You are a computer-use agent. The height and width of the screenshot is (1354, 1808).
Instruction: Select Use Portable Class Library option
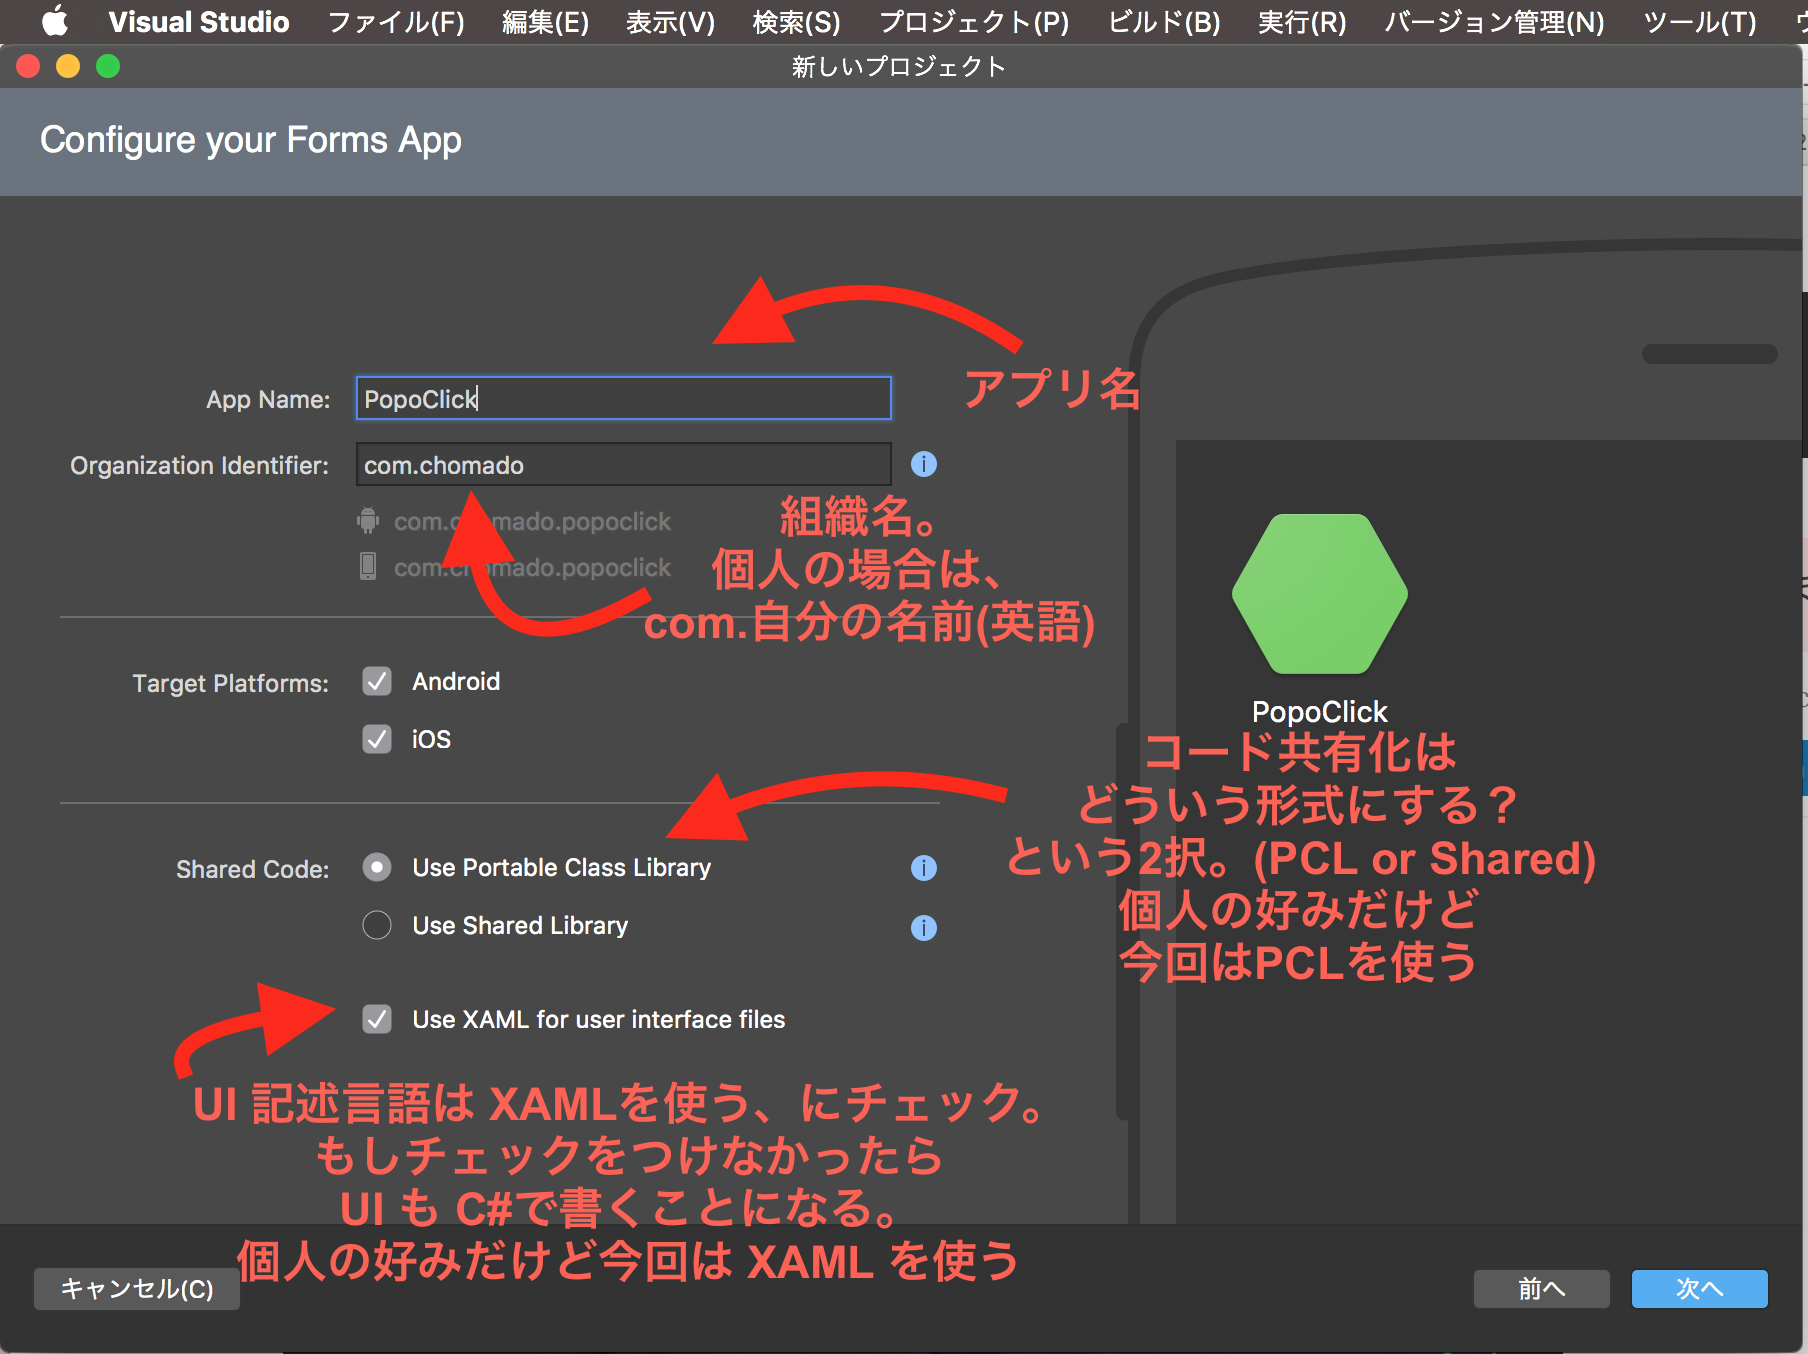377,867
